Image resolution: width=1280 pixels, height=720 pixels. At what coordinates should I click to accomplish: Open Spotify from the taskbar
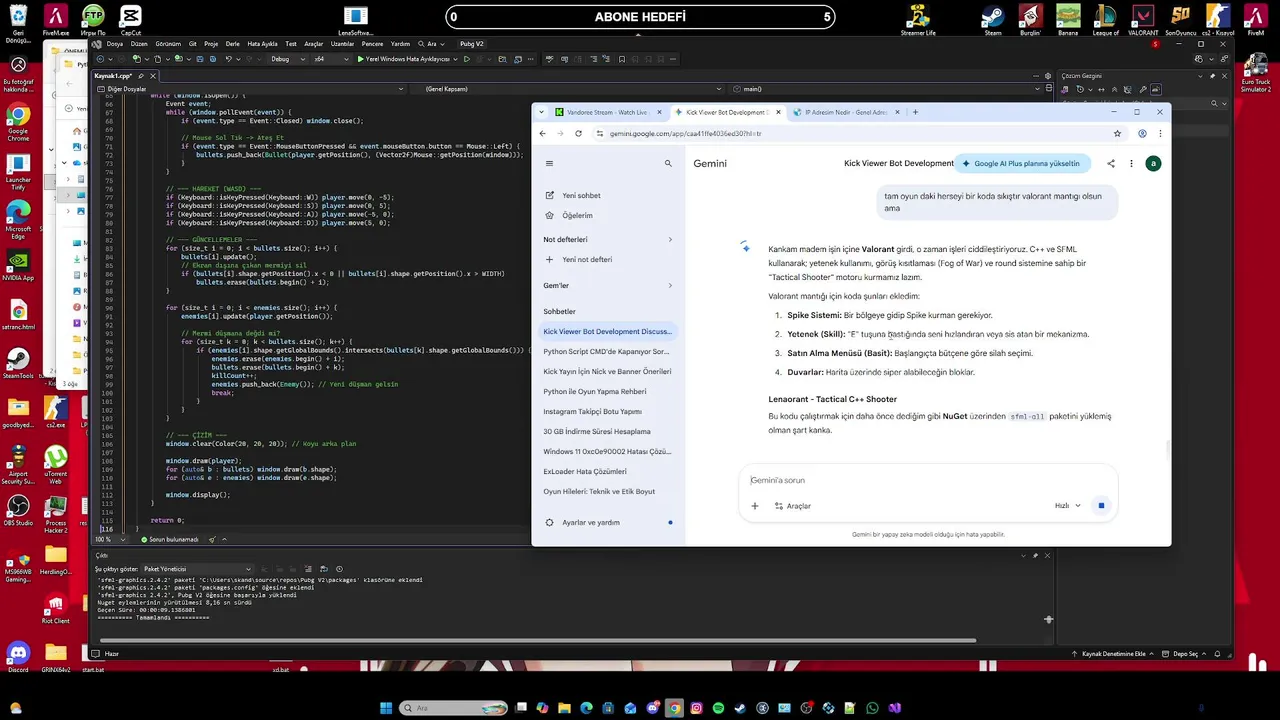[718, 708]
